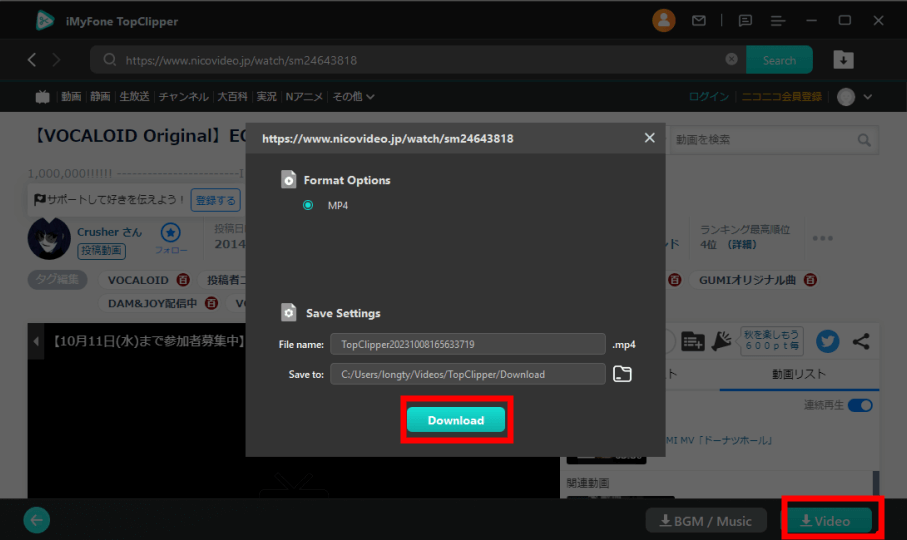Click the Save to path field
This screenshot has height=540, width=907.
(467, 374)
